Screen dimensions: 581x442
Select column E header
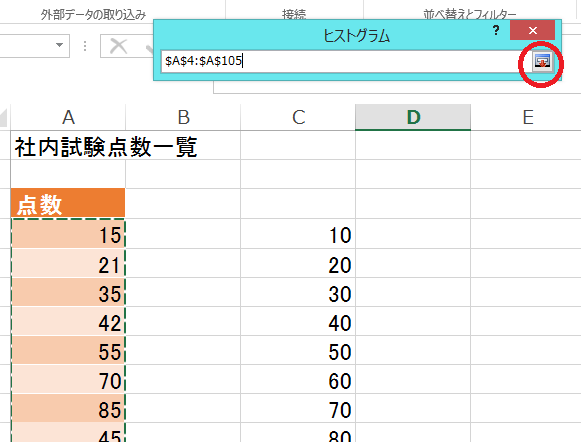pos(526,117)
